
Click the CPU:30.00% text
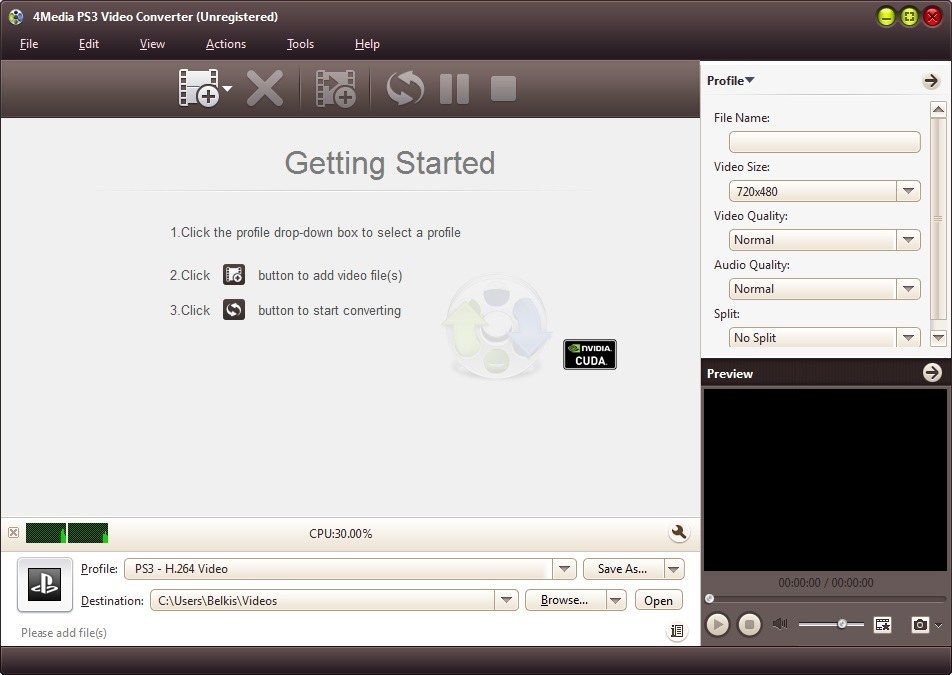coord(341,534)
